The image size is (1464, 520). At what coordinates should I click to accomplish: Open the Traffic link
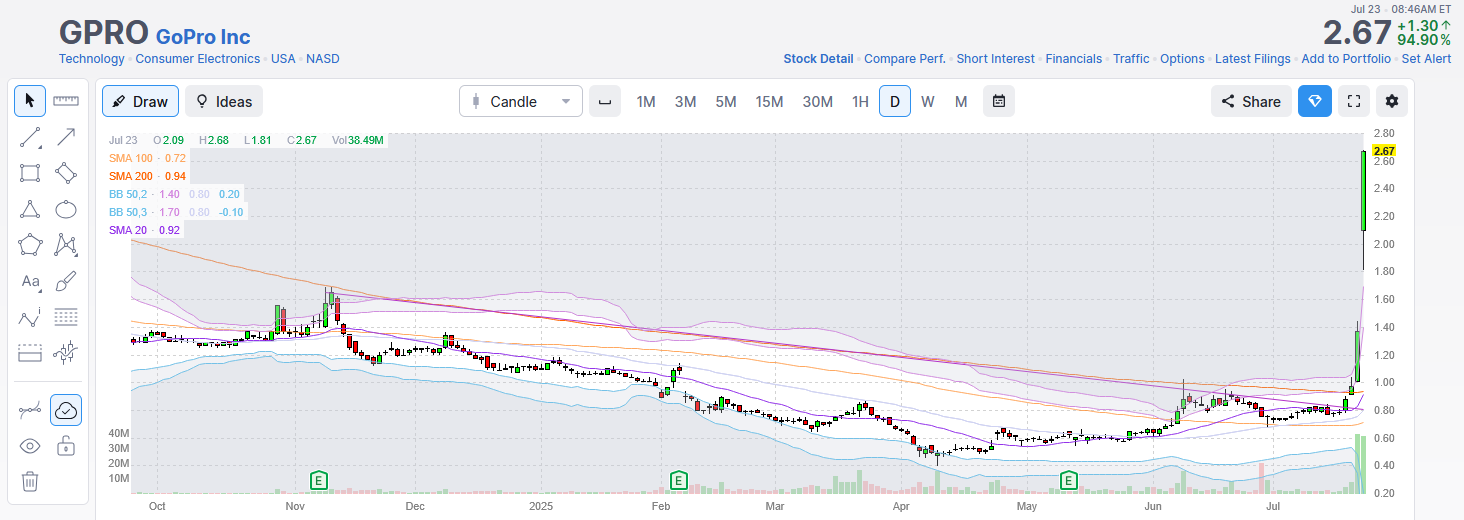(1131, 59)
